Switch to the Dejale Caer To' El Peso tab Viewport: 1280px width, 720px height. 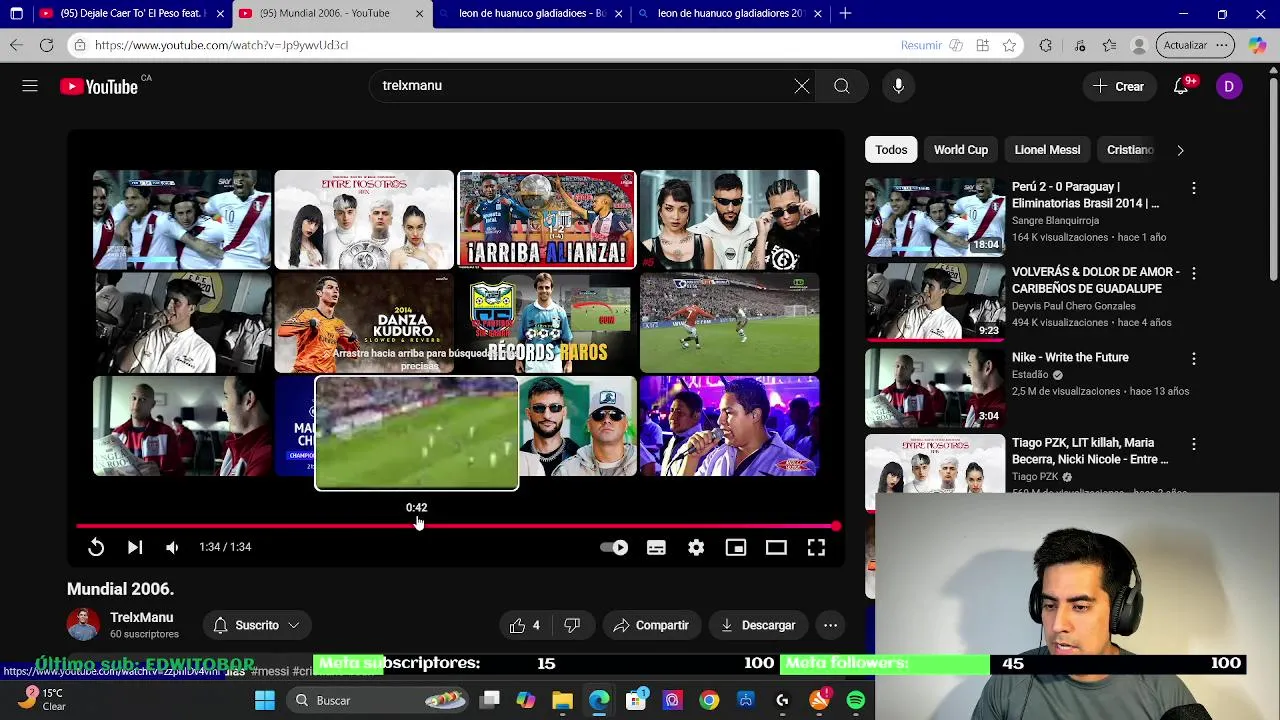(132, 14)
